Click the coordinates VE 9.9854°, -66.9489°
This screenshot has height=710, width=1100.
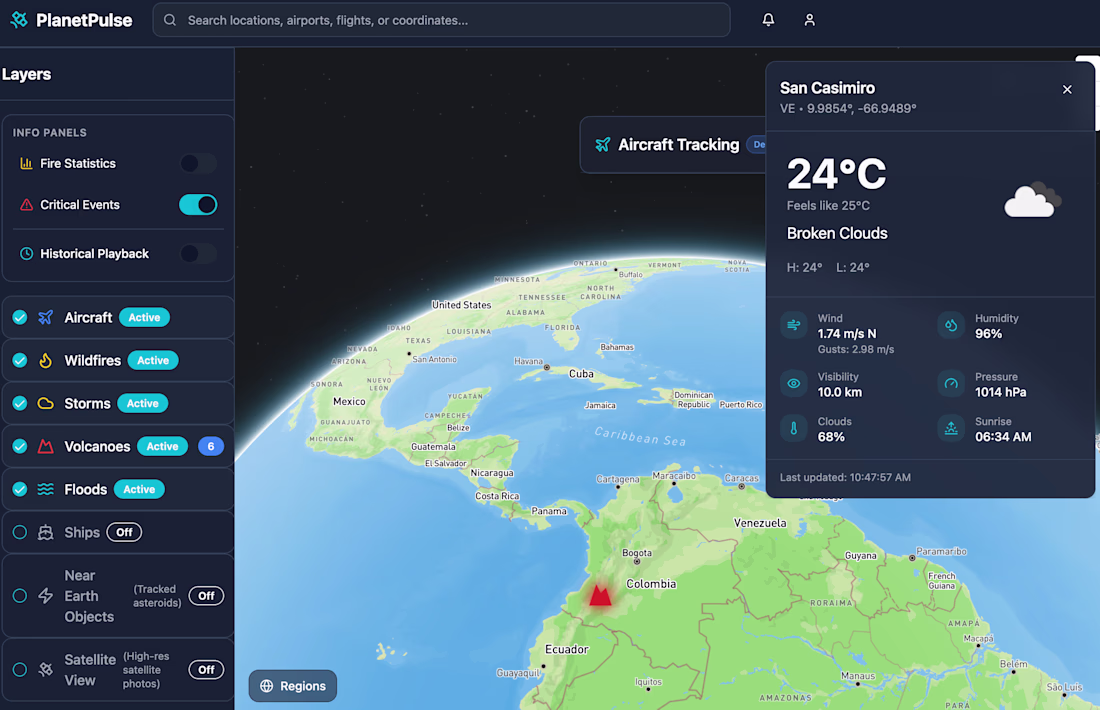848,109
